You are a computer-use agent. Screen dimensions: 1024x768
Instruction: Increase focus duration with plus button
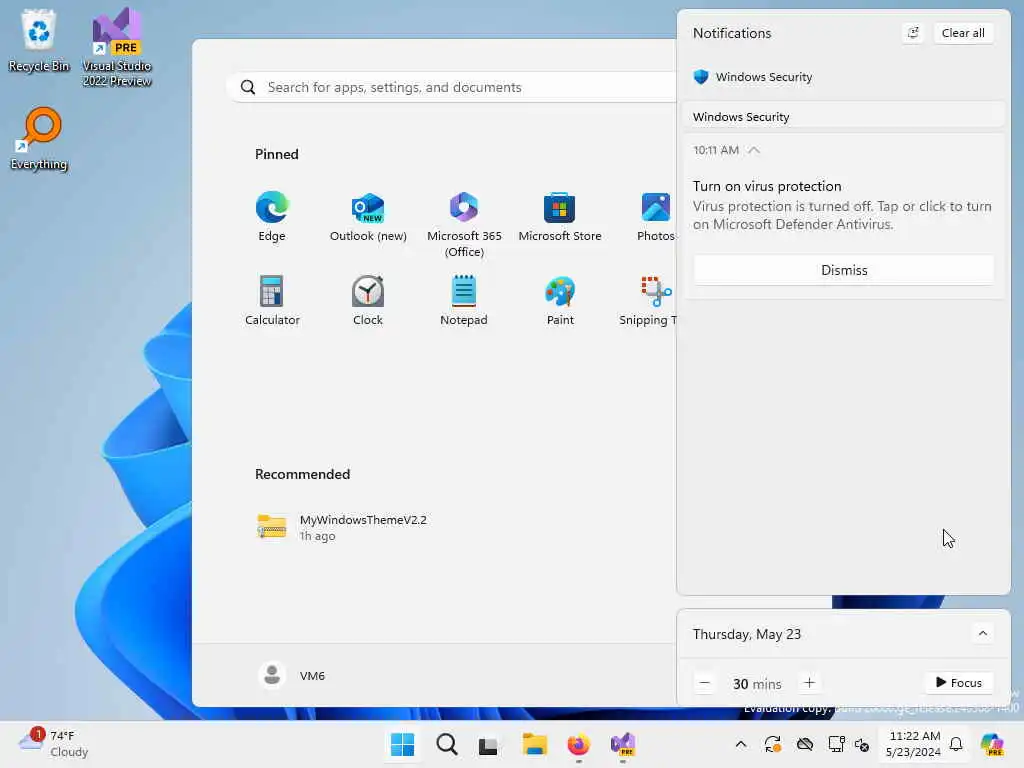coord(809,683)
